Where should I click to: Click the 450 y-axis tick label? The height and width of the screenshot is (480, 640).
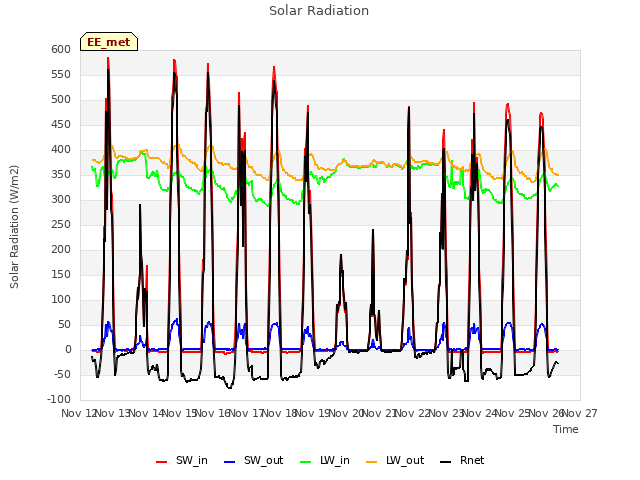[x=61, y=124]
